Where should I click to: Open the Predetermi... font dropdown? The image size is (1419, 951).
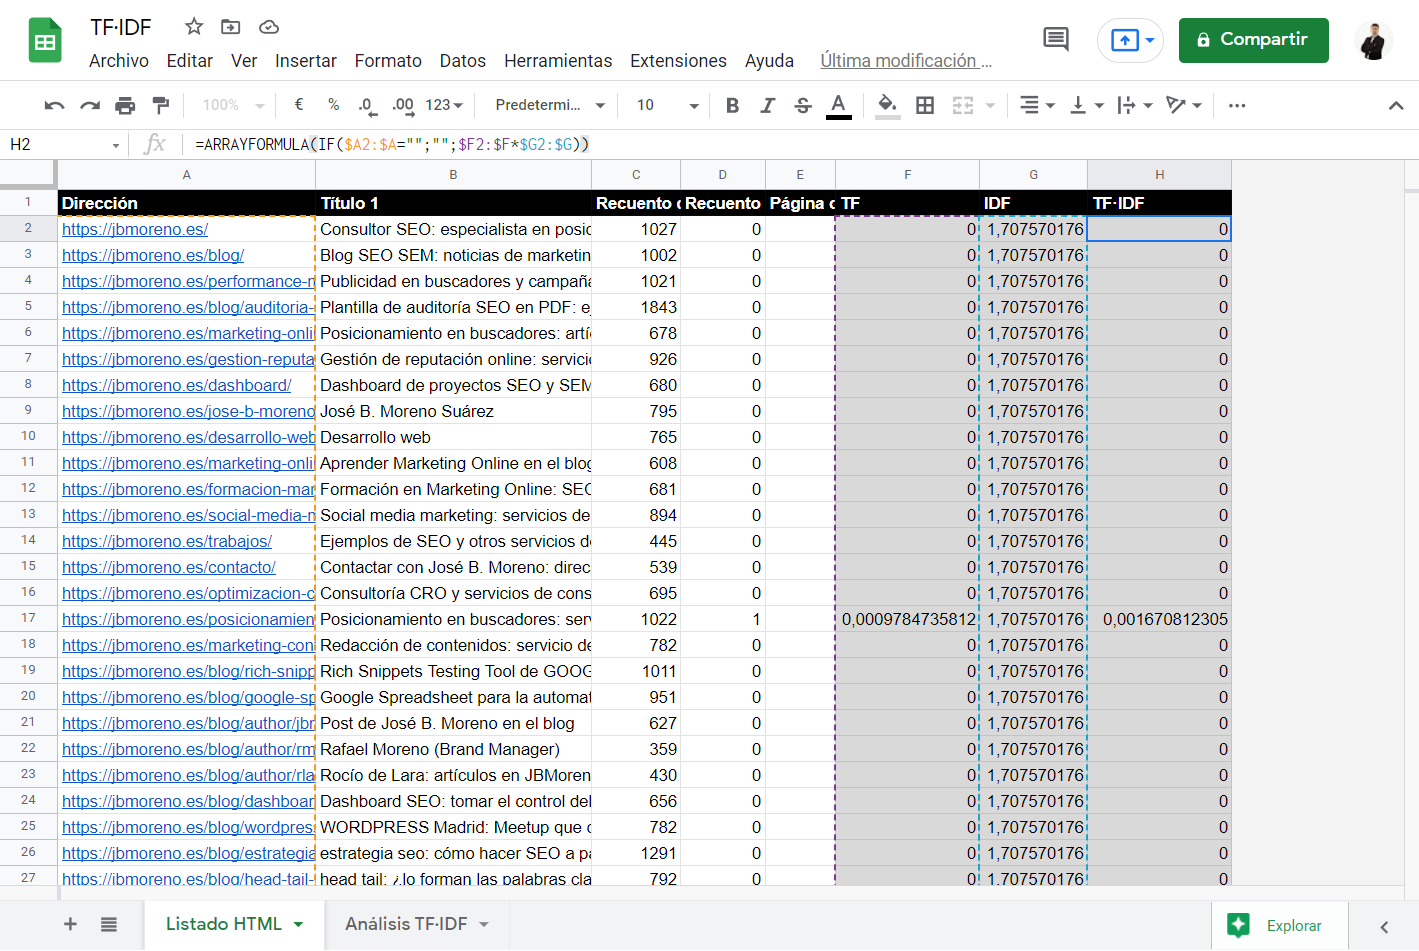(550, 105)
